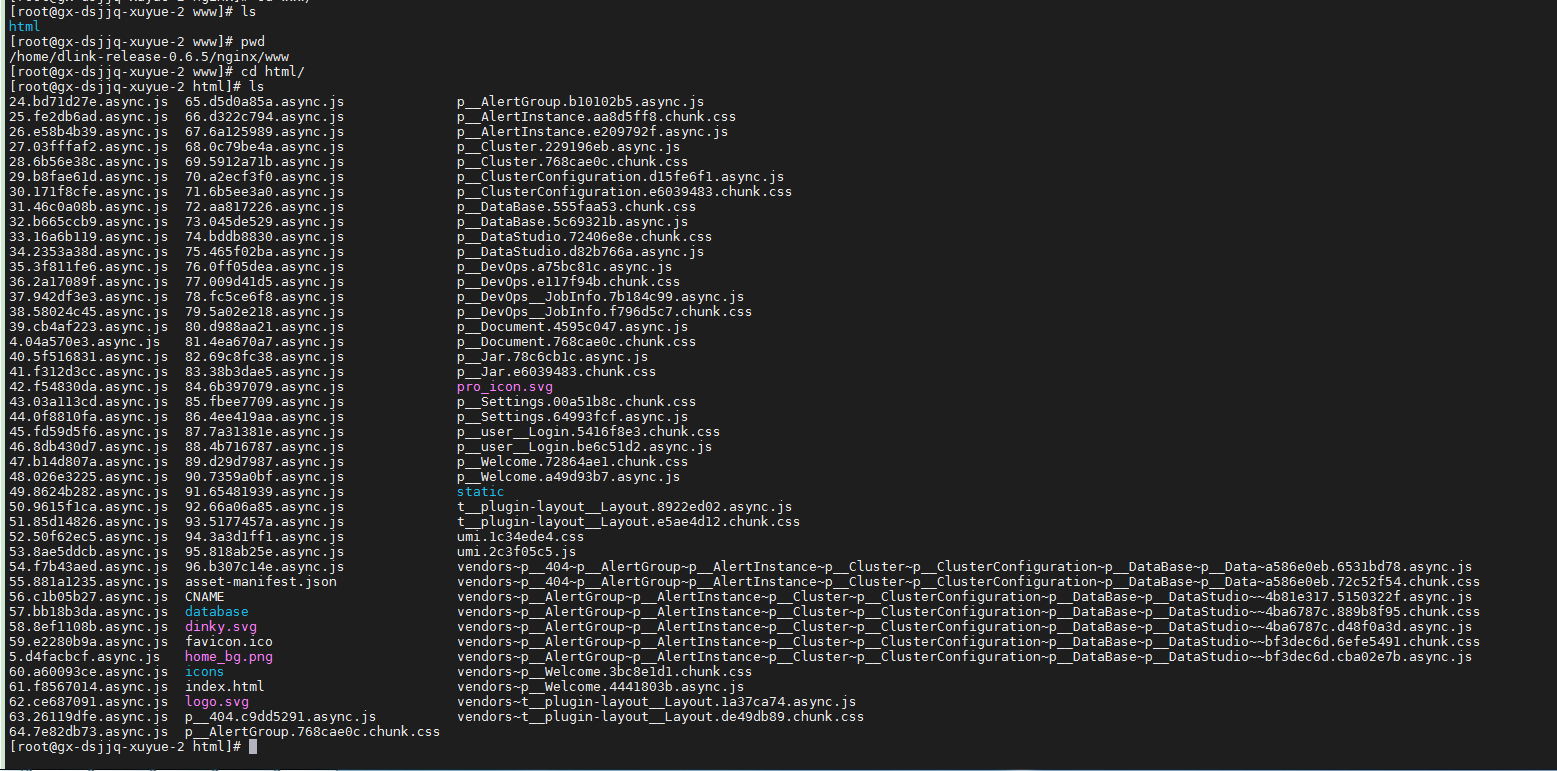Click the home_bg.png image file name
The height and width of the screenshot is (771, 1557).
coord(228,657)
